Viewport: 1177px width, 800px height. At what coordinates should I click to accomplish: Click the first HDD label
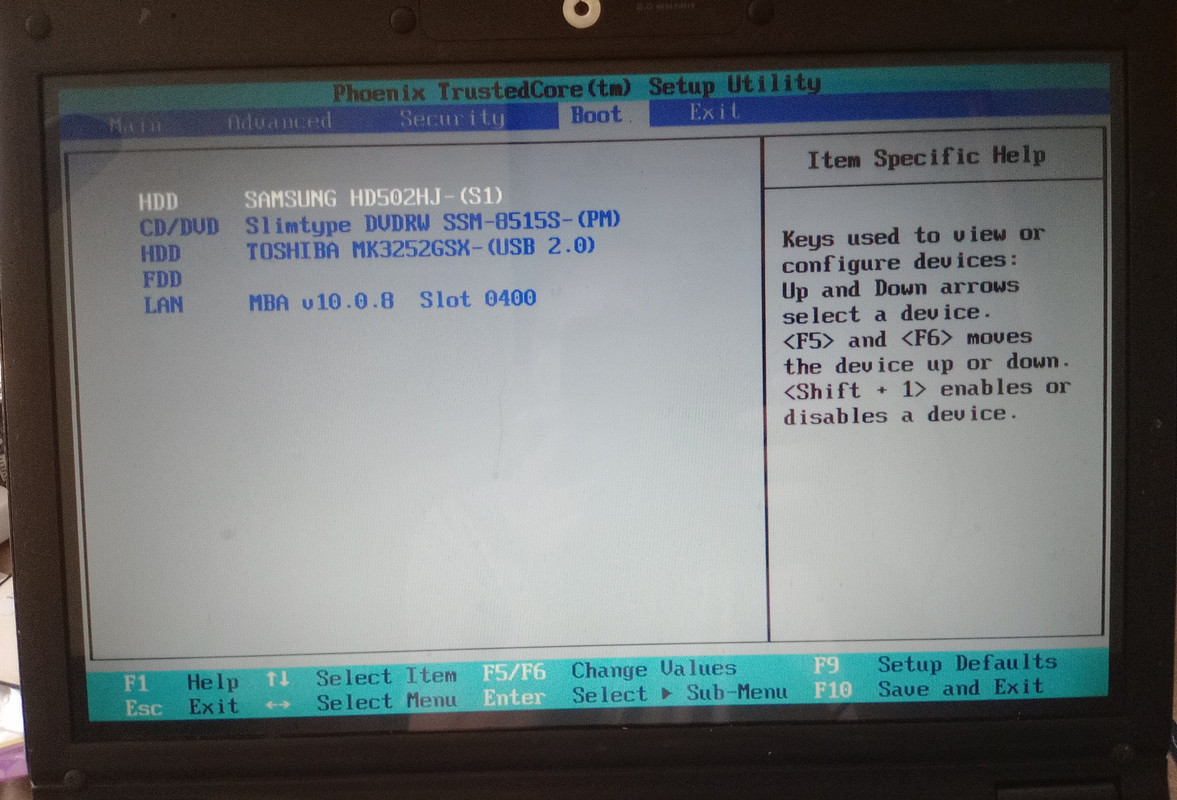pyautogui.click(x=158, y=201)
